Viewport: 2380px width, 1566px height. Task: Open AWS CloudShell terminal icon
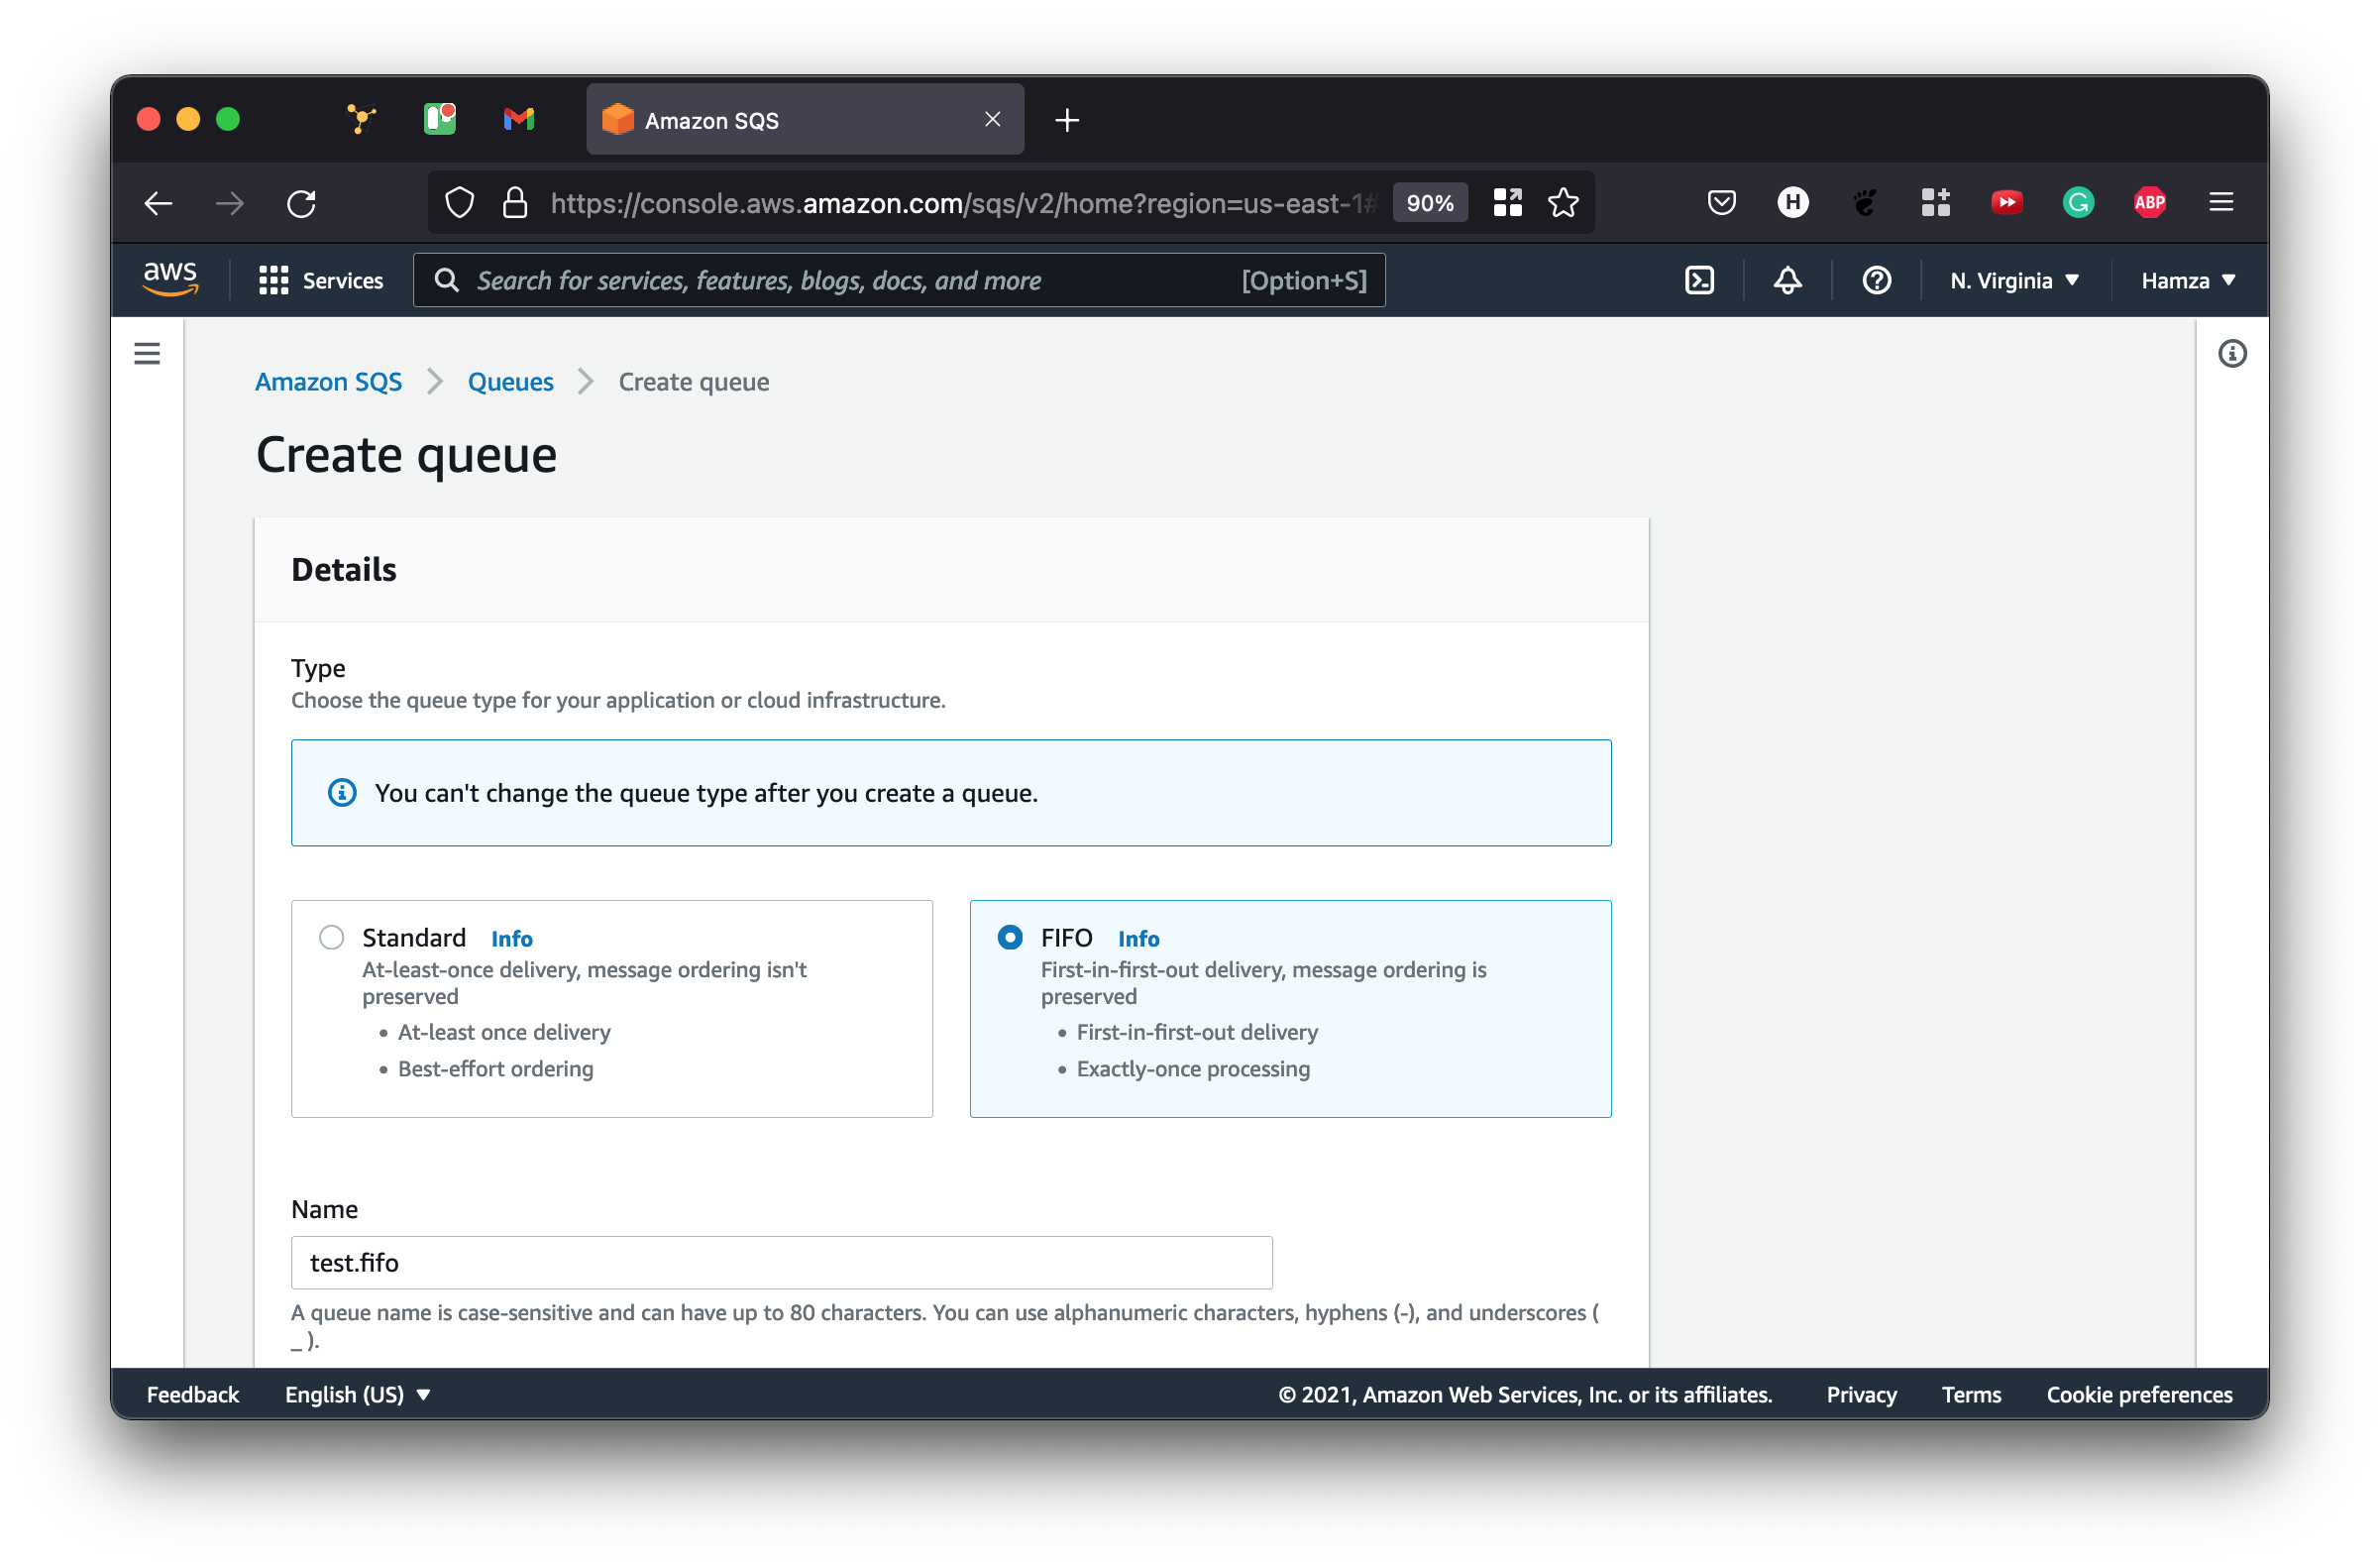[1699, 281]
